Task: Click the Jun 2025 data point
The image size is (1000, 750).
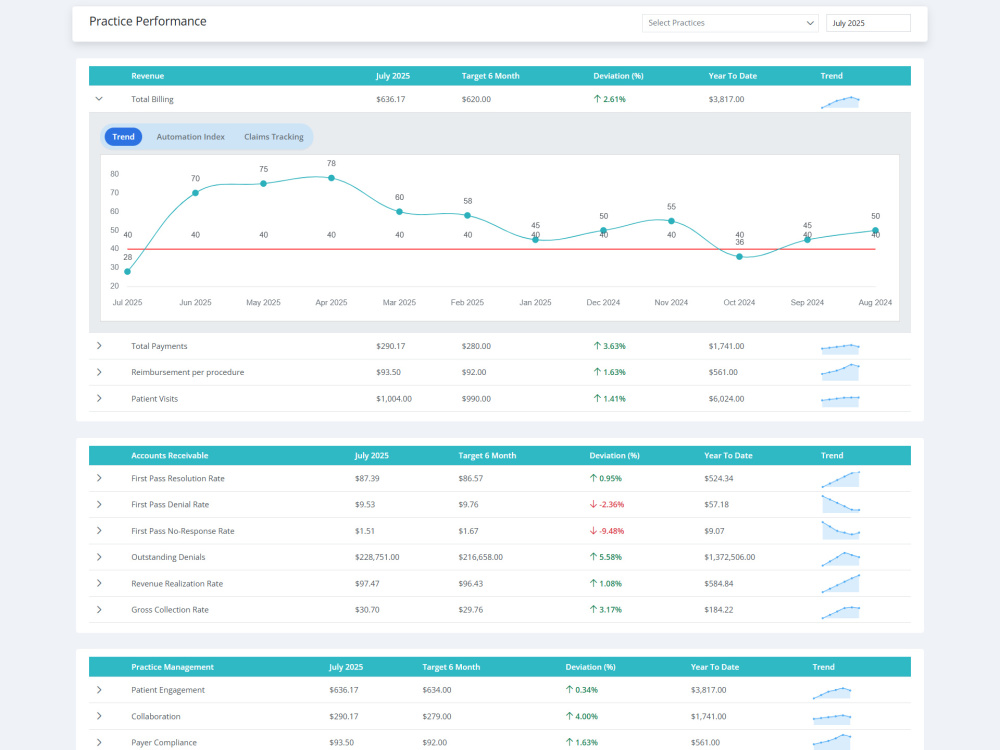Action: (195, 193)
